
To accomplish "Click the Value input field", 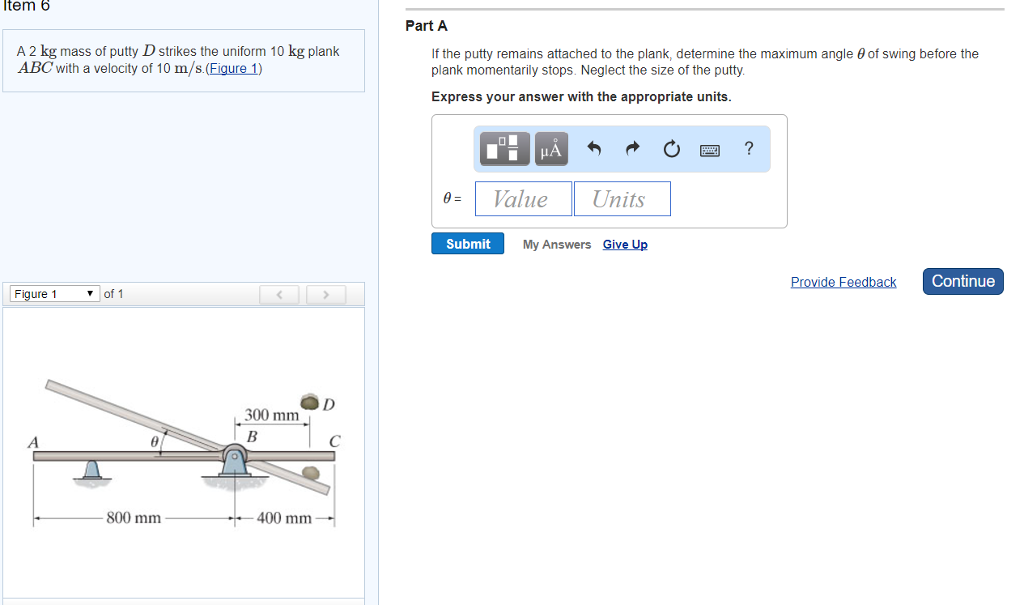I will point(523,199).
